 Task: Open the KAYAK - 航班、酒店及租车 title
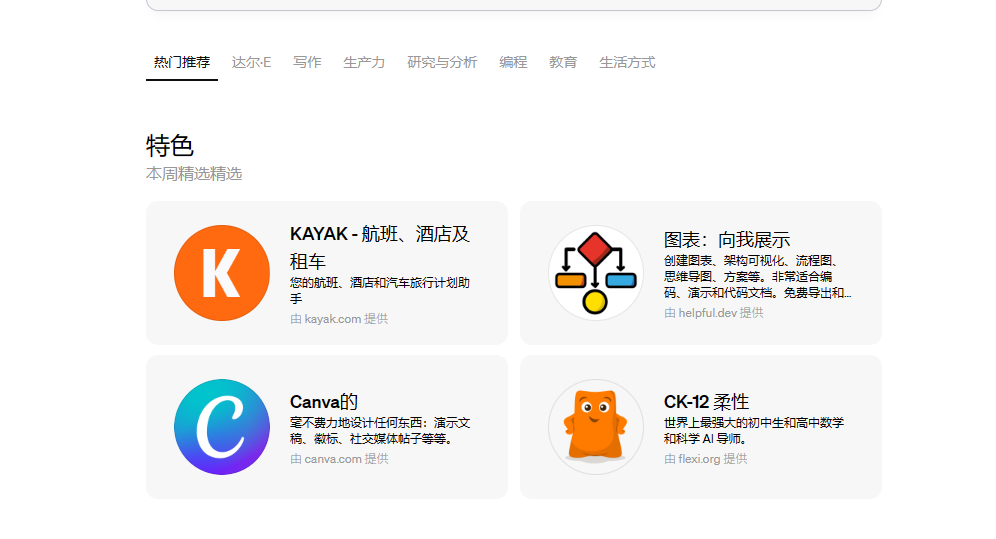380,248
